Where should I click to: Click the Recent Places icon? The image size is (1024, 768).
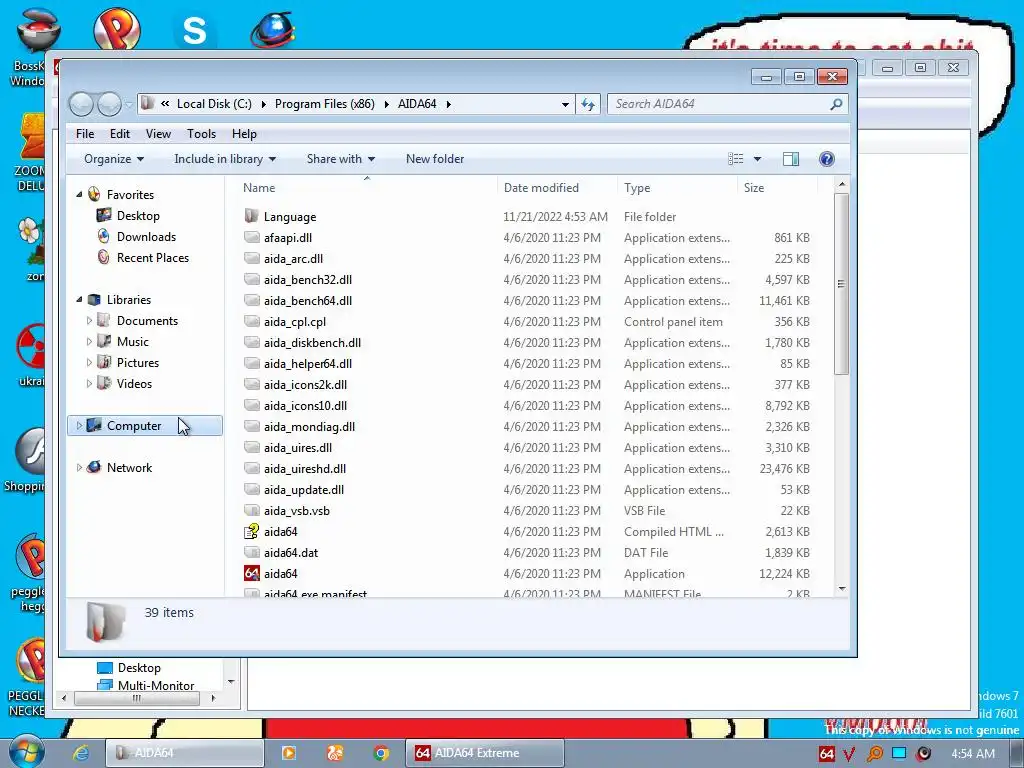pyautogui.click(x=103, y=257)
